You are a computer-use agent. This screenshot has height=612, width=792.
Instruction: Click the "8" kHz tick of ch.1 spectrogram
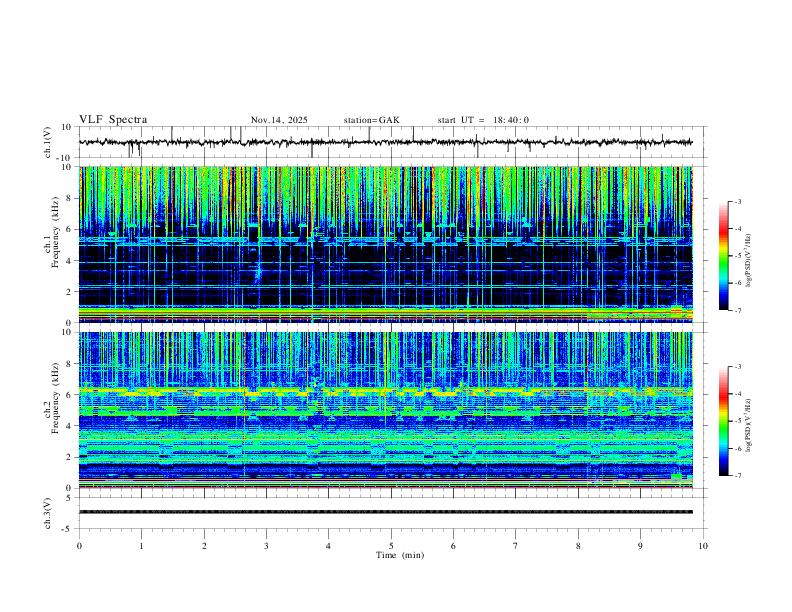click(69, 198)
